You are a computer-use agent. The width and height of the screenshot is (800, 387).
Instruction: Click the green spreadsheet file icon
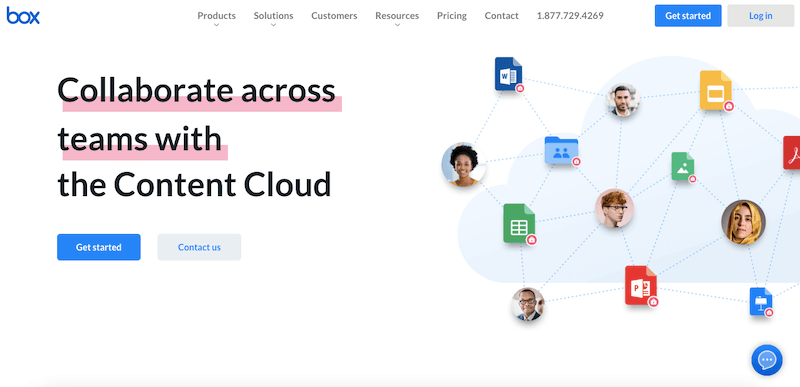518,223
